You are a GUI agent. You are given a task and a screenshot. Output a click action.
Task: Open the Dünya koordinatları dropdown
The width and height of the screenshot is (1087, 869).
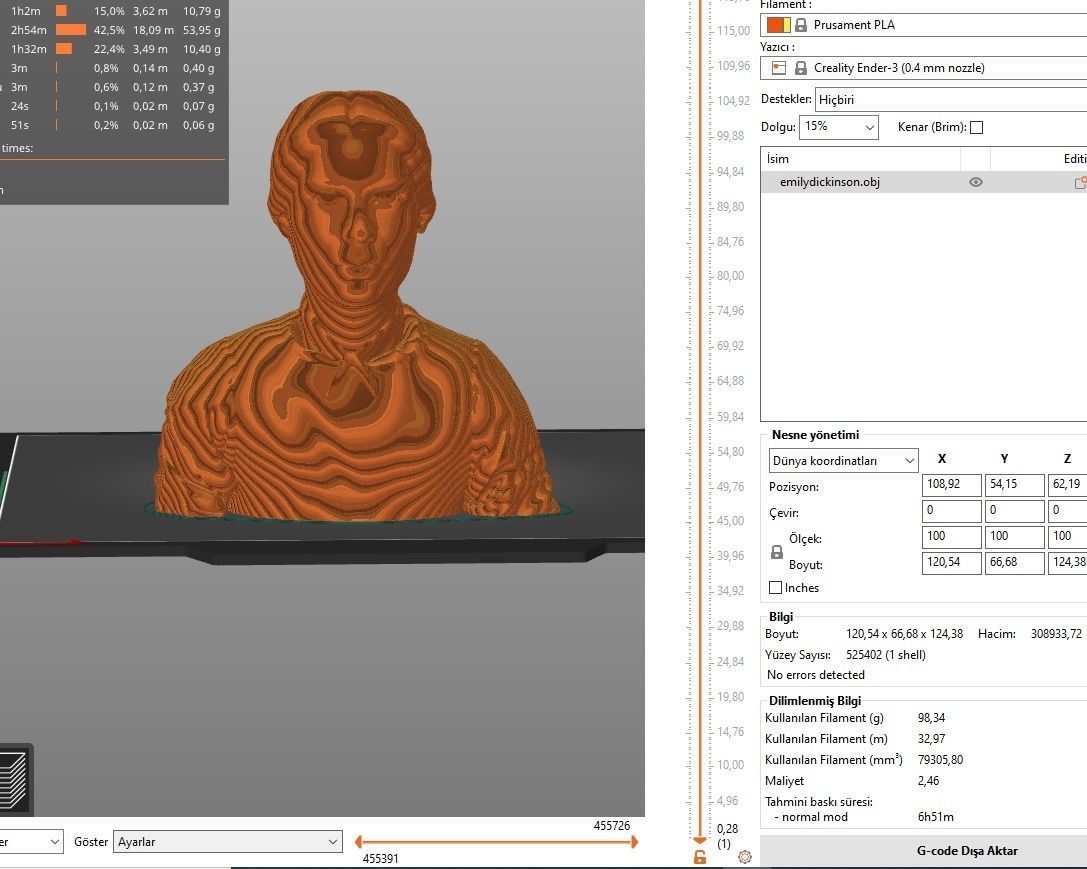coord(843,461)
